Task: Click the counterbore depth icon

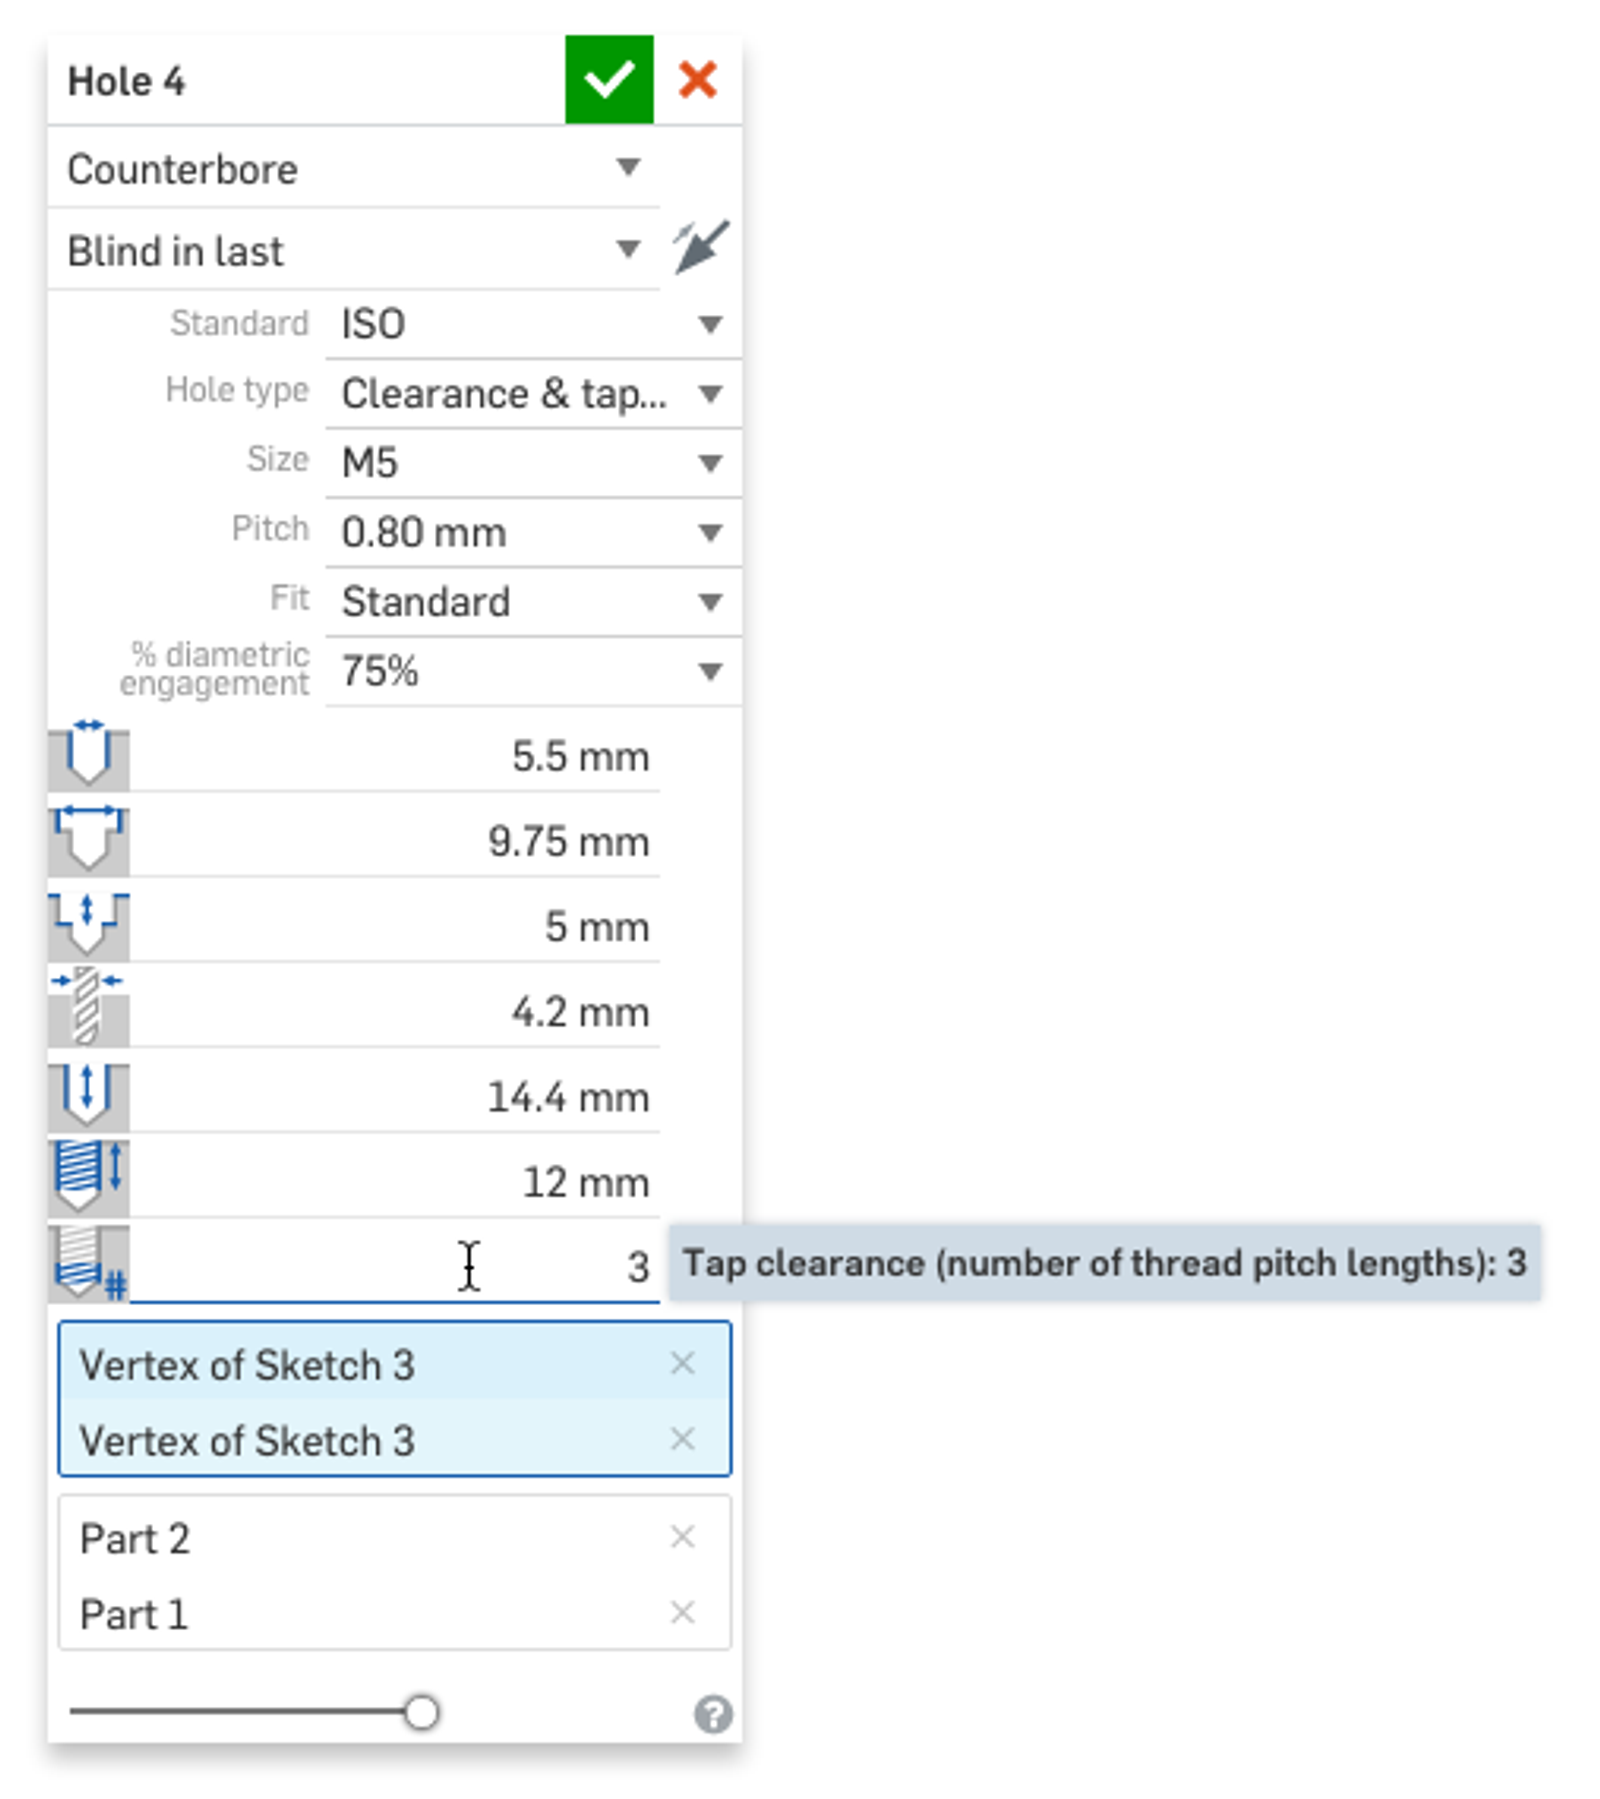Action: tap(88, 925)
